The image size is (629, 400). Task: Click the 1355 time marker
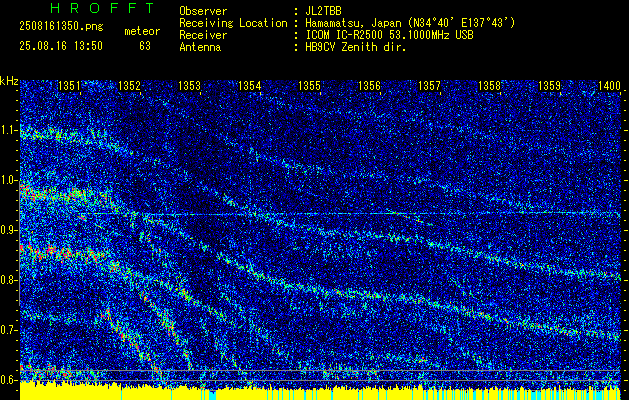(309, 85)
